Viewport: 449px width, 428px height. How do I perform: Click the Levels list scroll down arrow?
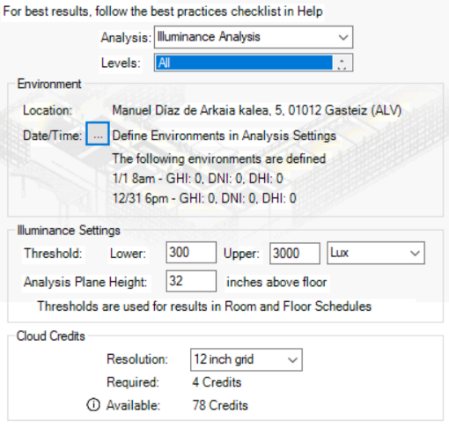pos(342,67)
